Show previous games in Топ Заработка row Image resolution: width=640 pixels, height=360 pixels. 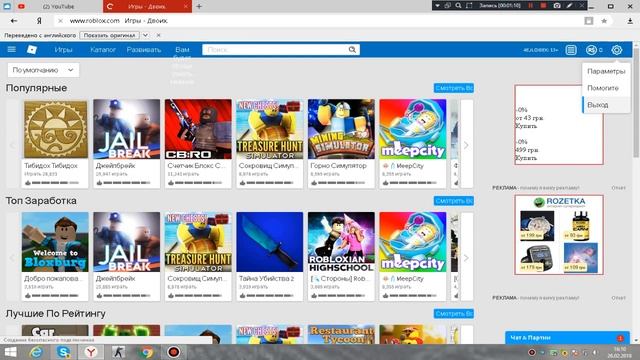[12, 258]
